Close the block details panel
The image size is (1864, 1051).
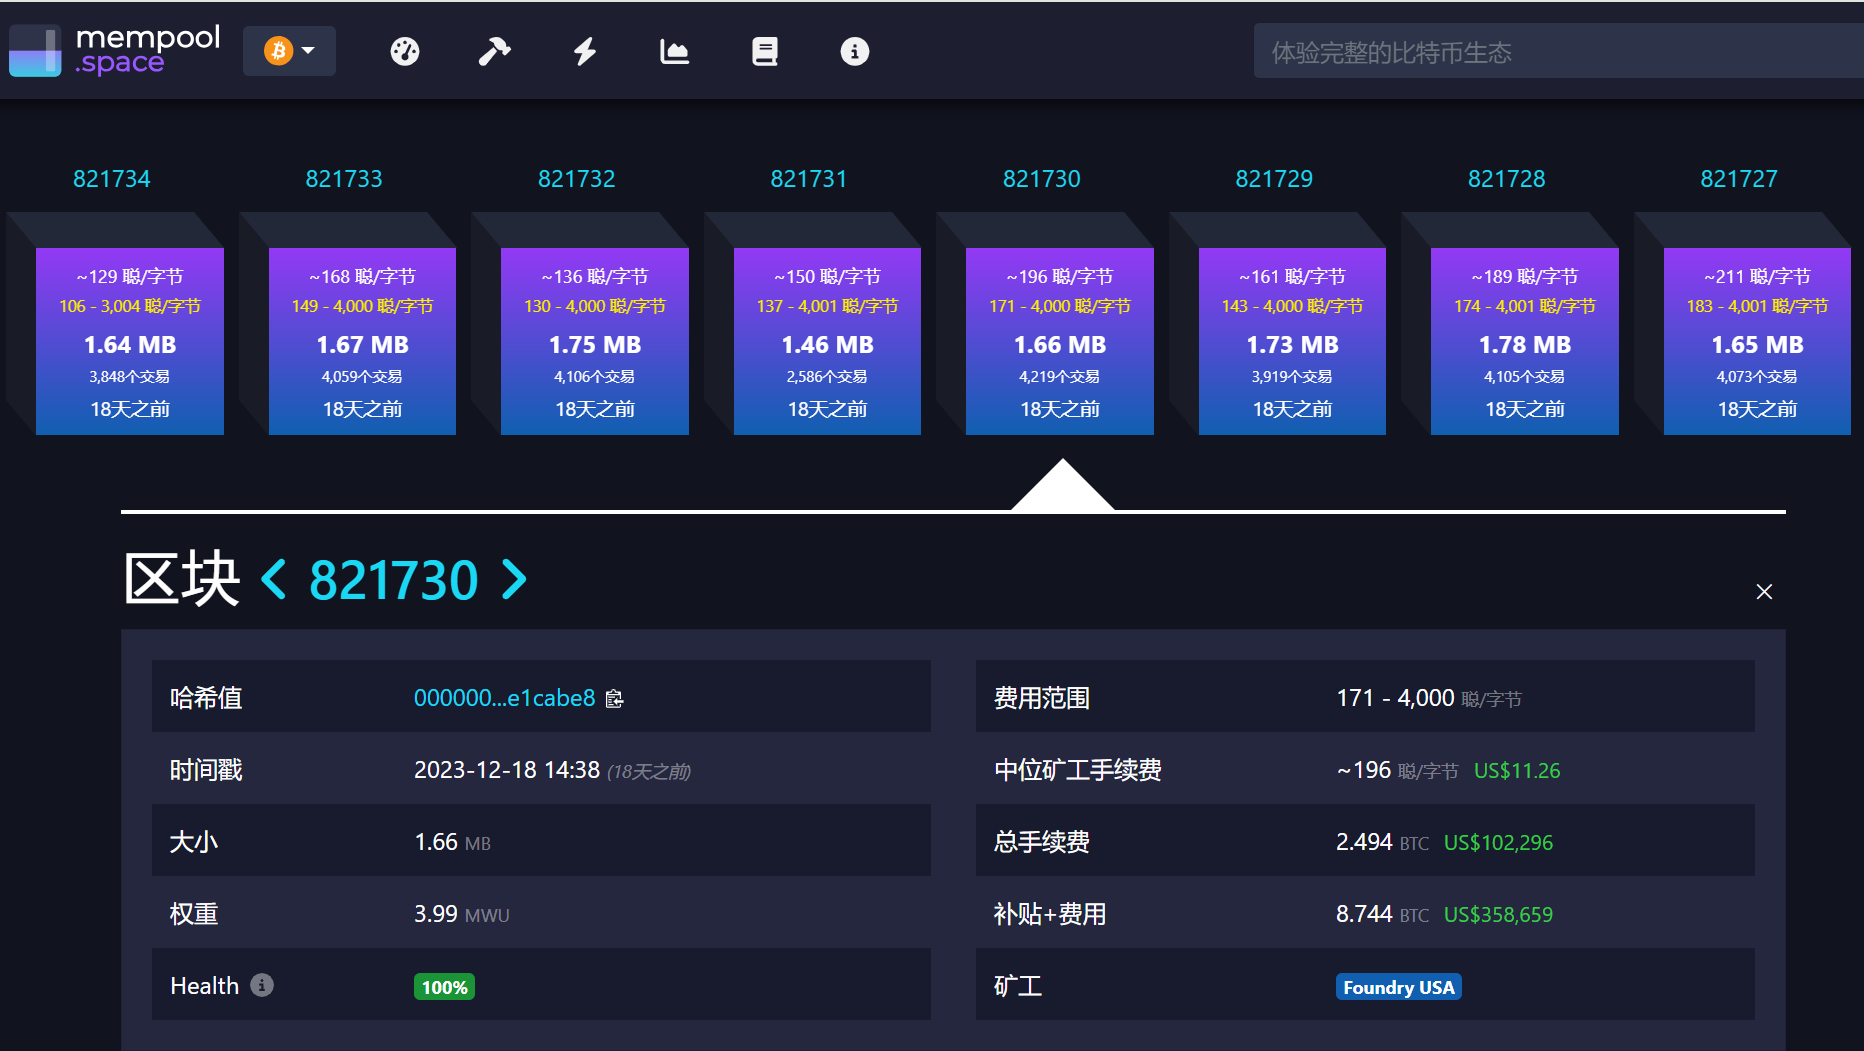point(1764,592)
